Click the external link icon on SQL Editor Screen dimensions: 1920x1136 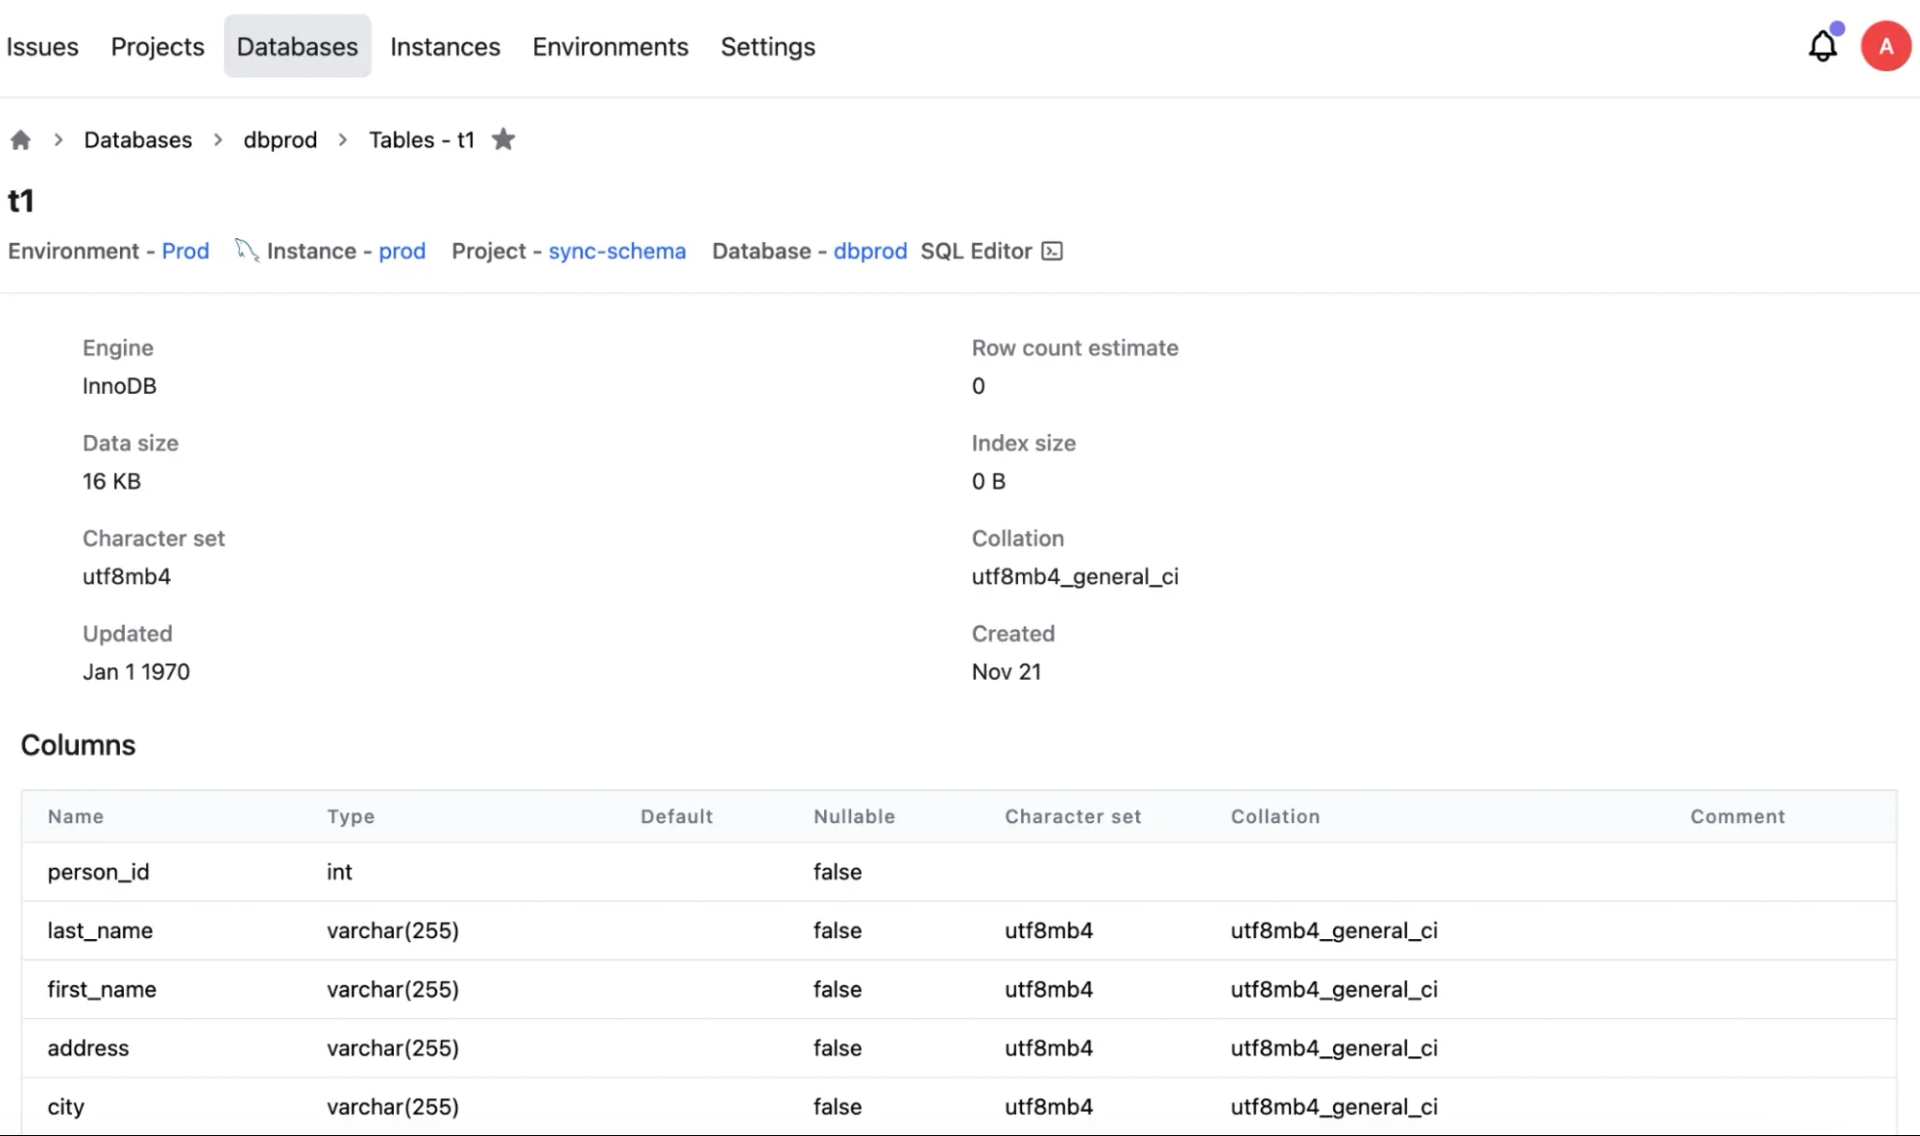click(x=1053, y=250)
